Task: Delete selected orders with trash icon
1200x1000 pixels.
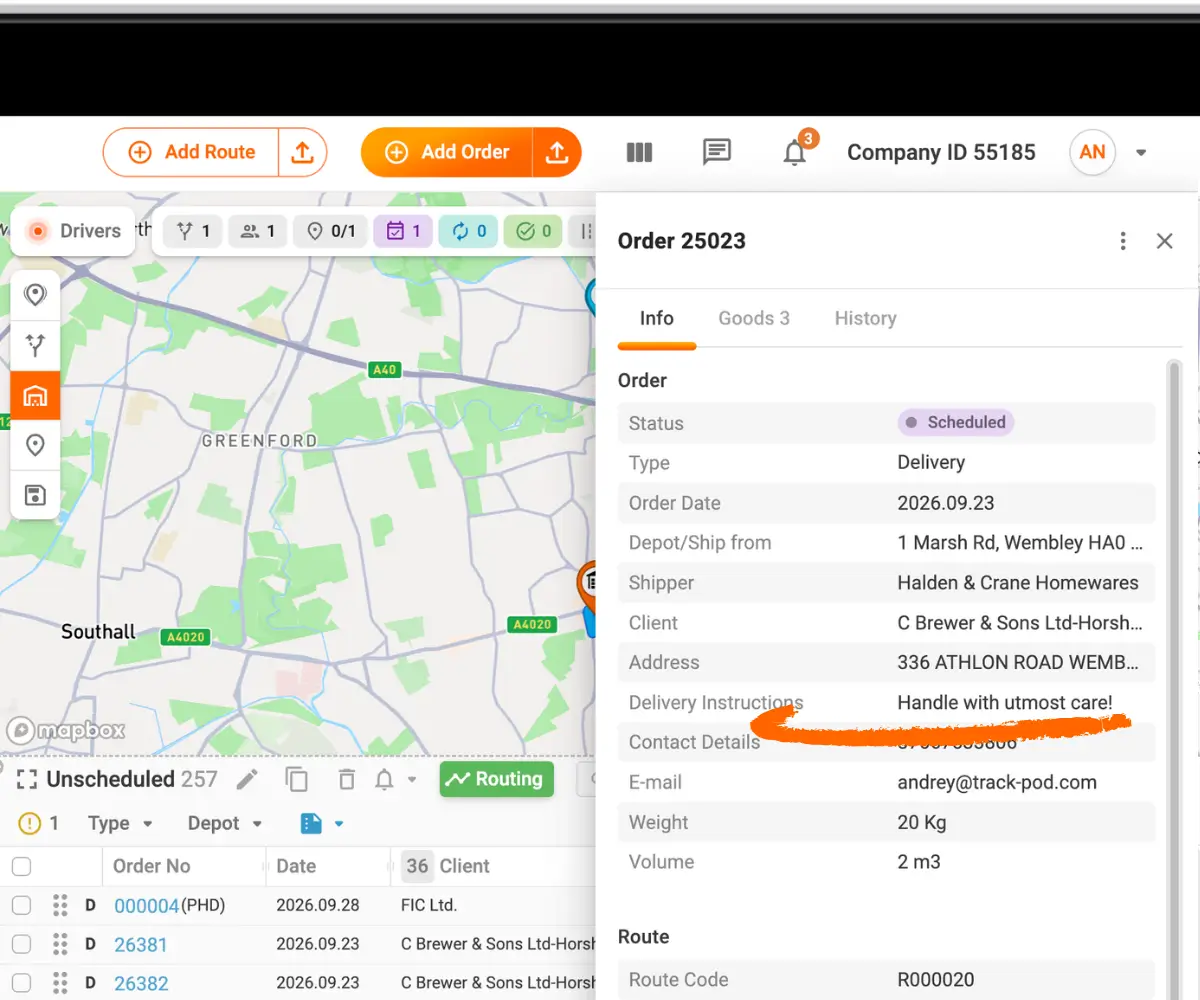Action: tap(346, 779)
